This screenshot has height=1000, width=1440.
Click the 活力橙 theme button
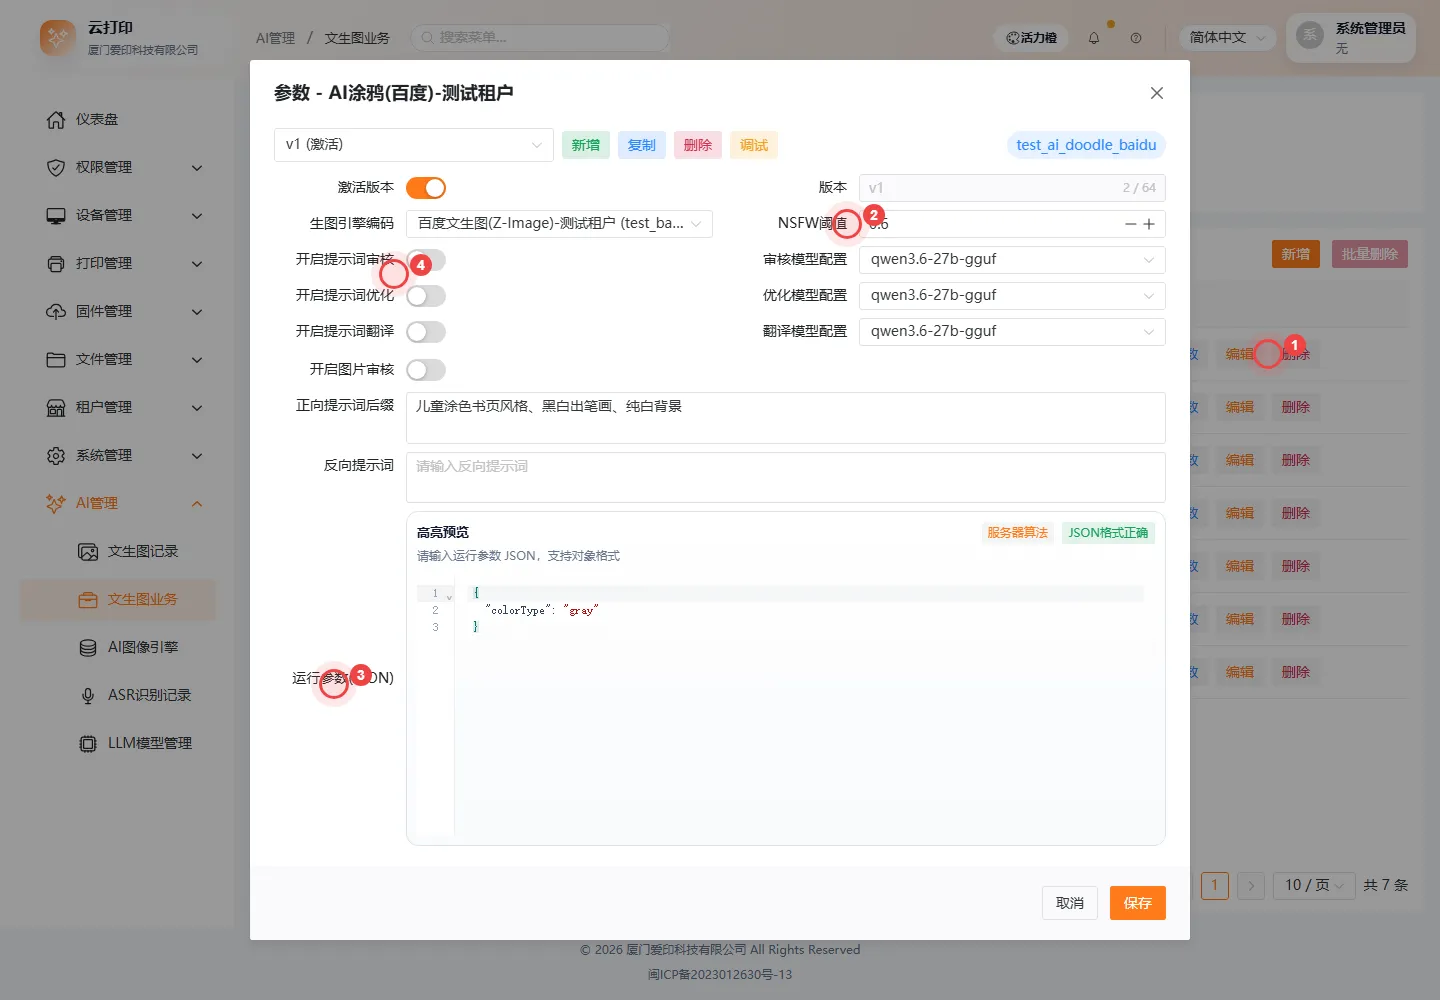tap(1031, 38)
